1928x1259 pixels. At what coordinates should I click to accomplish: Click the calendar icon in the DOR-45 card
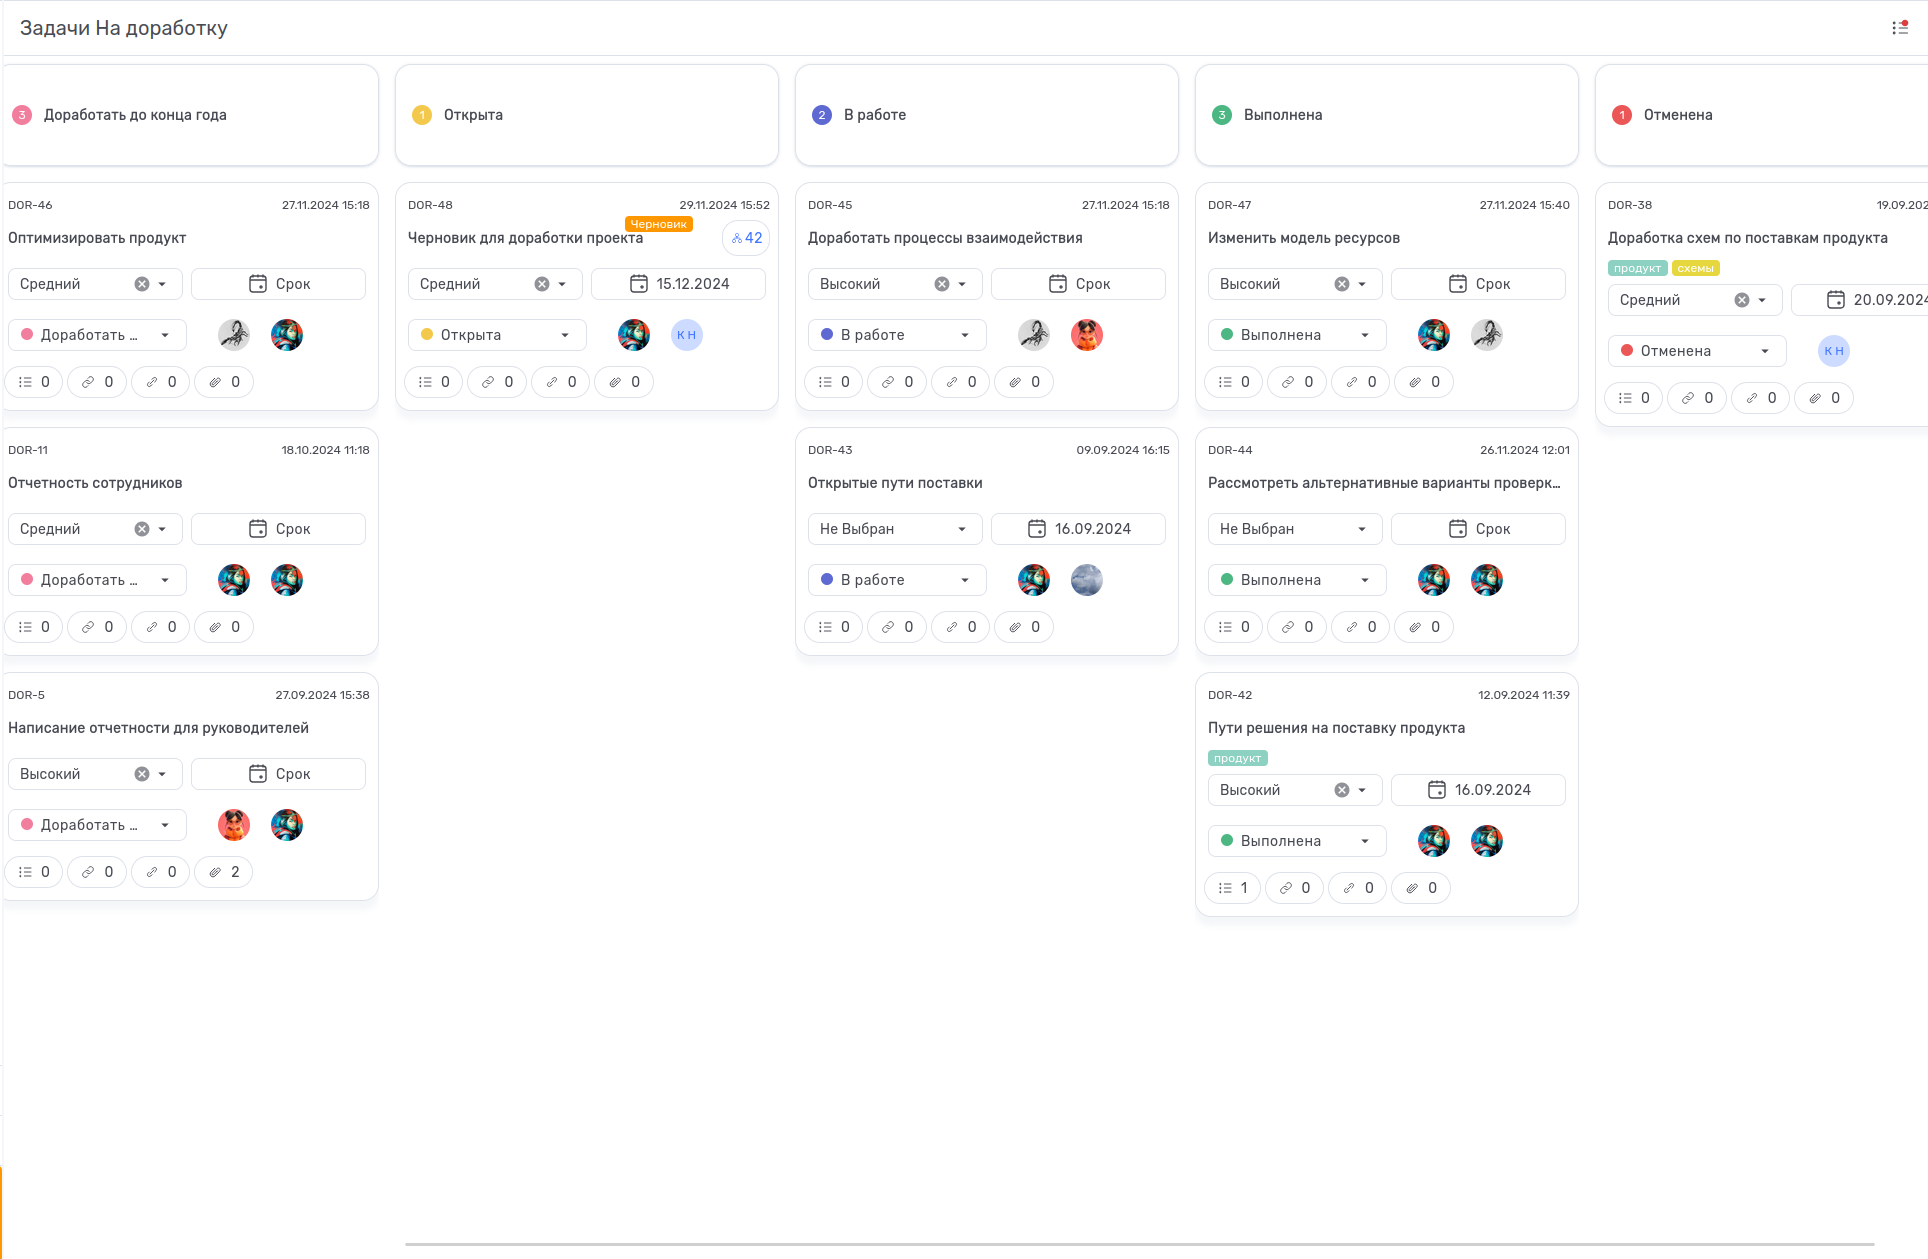(x=1057, y=284)
